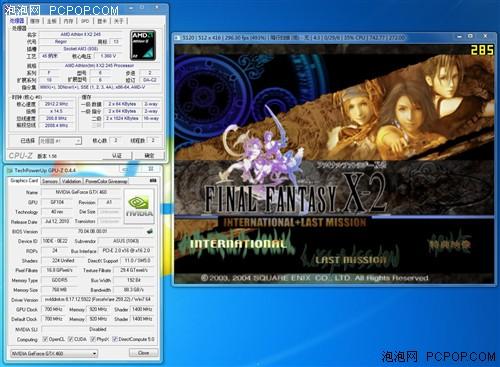500x367 pixels.
Task: Open the PowerColor Giveaway tab in GPU-Z
Action: coord(106,181)
